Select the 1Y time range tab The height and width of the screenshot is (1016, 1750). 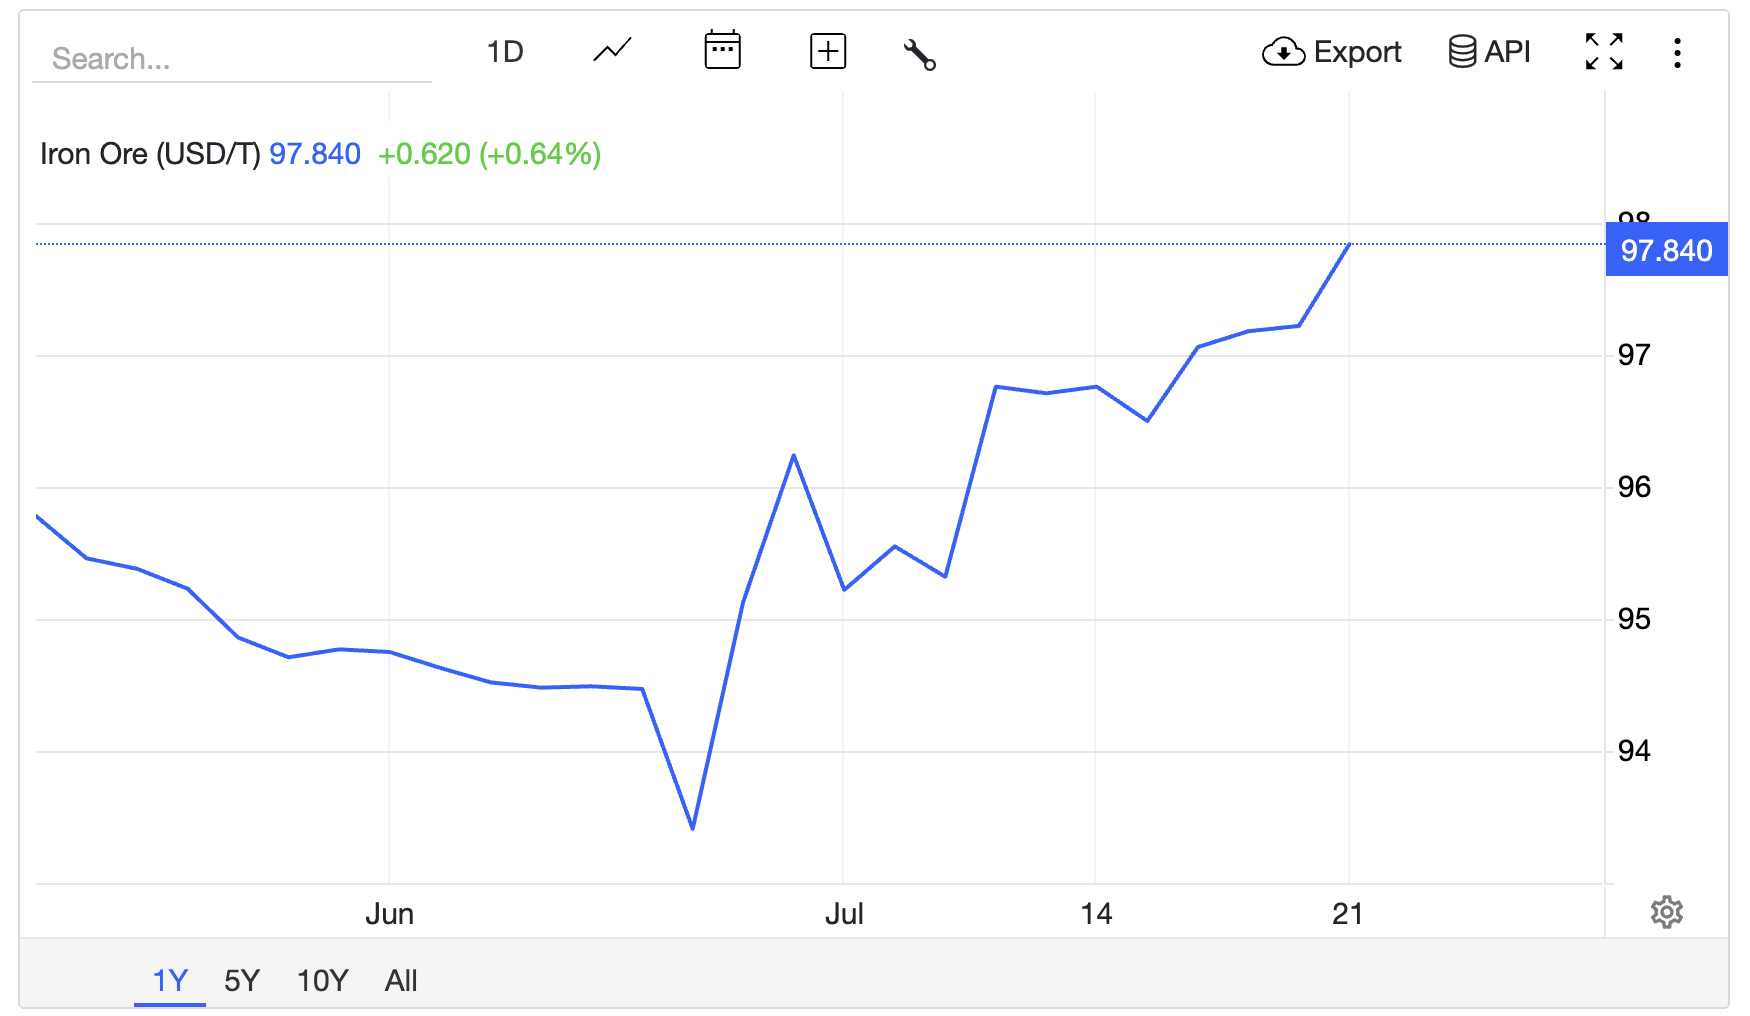click(170, 980)
